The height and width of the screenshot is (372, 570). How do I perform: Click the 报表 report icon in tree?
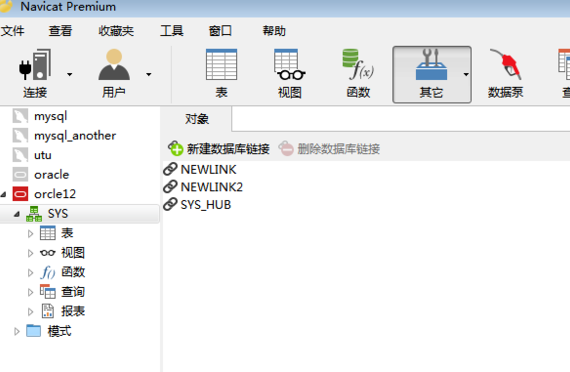click(48, 311)
